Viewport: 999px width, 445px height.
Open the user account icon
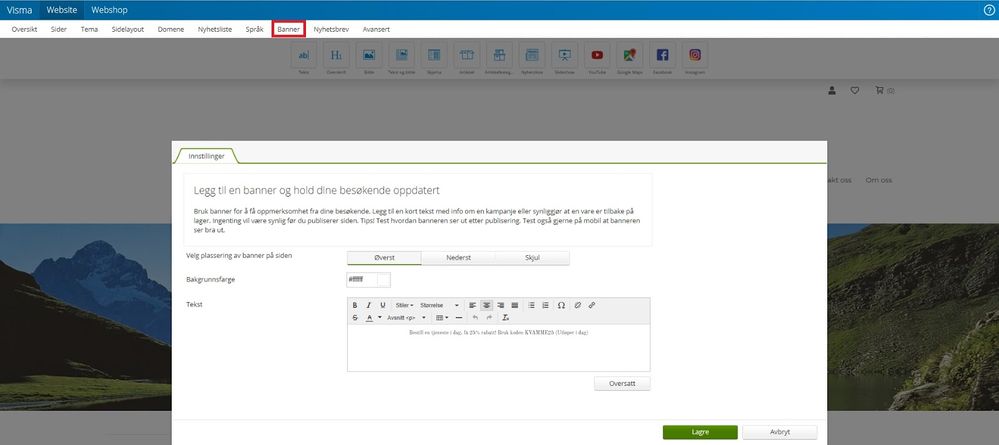click(831, 91)
